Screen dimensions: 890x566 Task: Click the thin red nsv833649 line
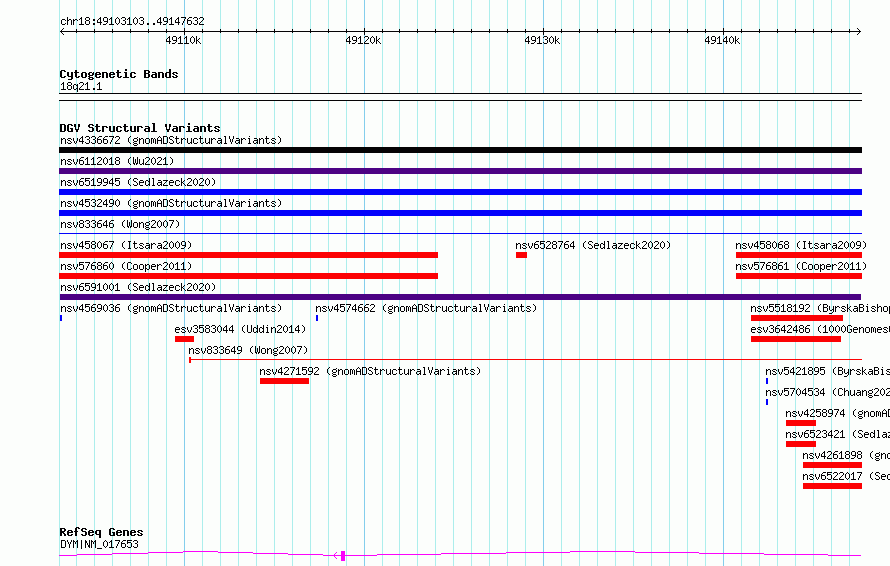(526, 360)
